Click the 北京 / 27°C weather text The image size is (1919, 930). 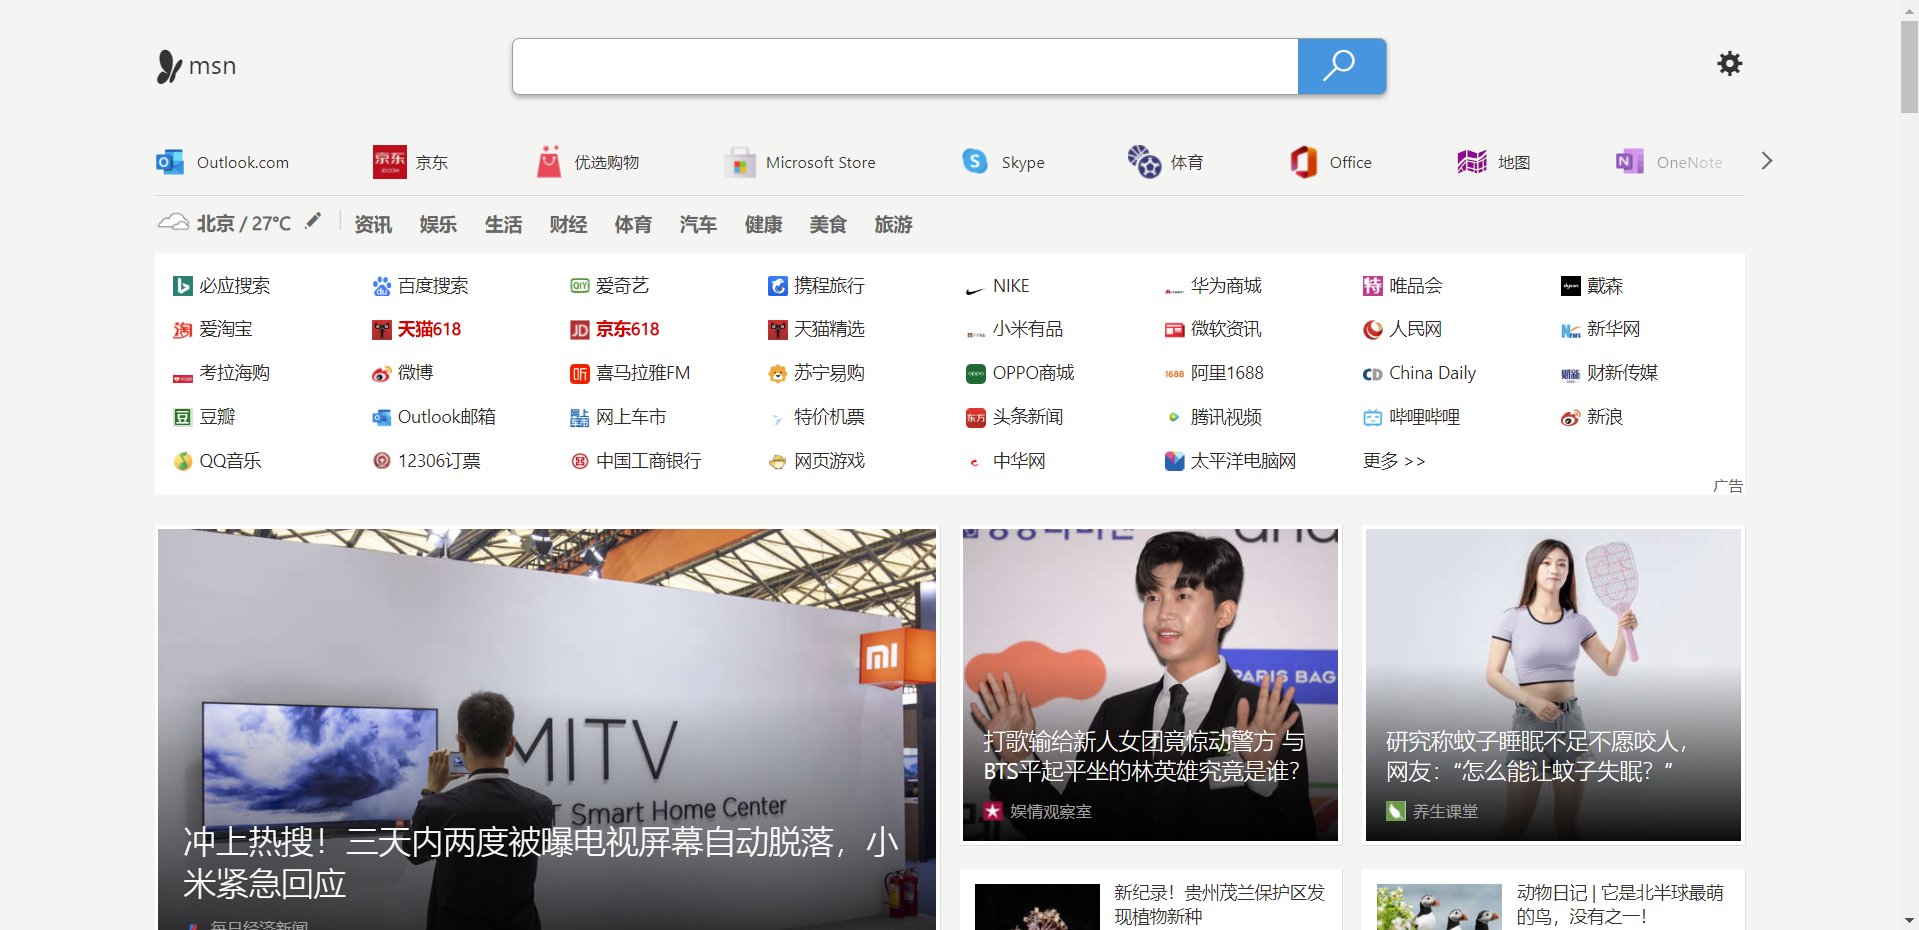coord(244,223)
